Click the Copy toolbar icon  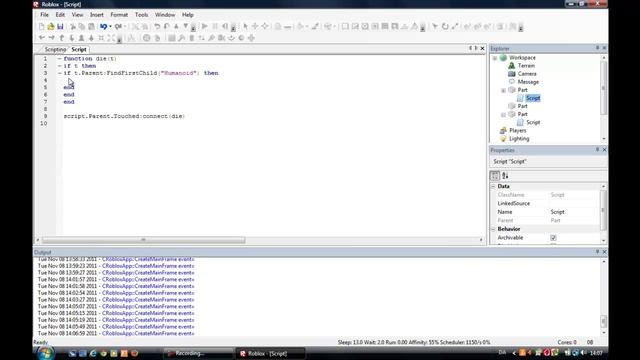coord(82,27)
